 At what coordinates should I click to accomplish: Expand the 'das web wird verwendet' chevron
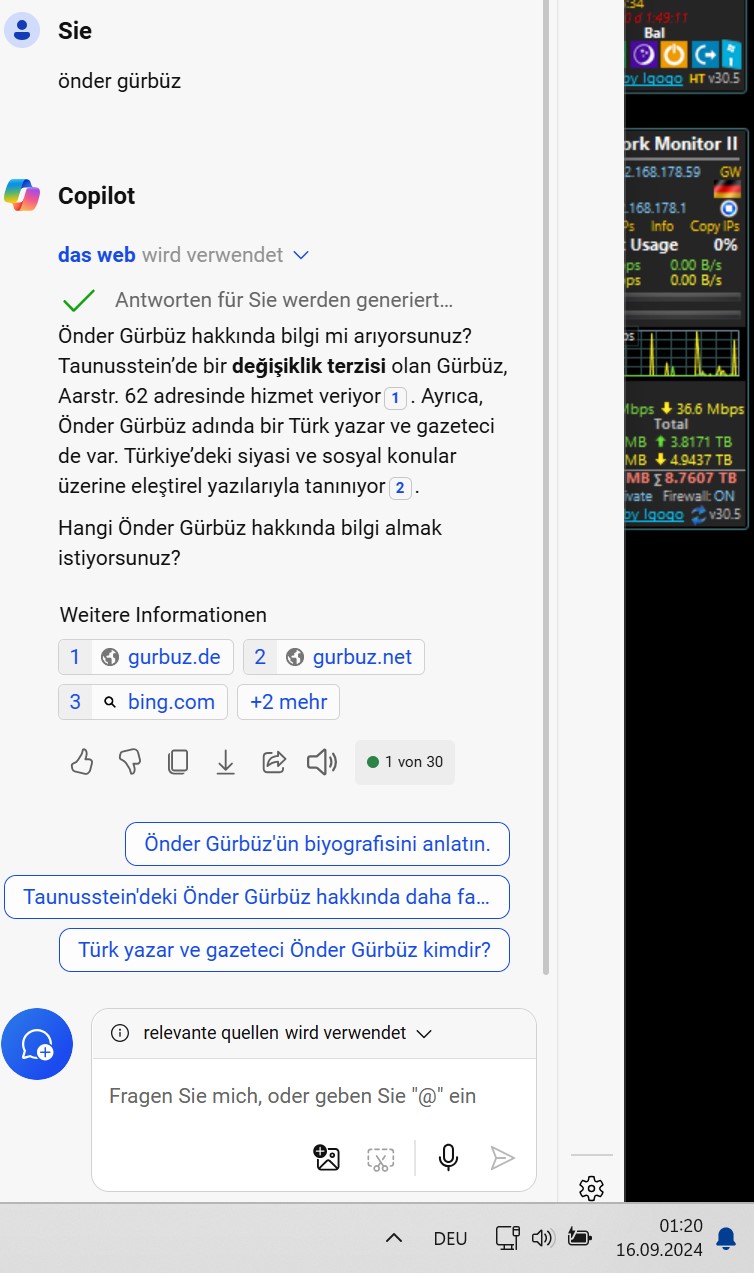coord(300,255)
